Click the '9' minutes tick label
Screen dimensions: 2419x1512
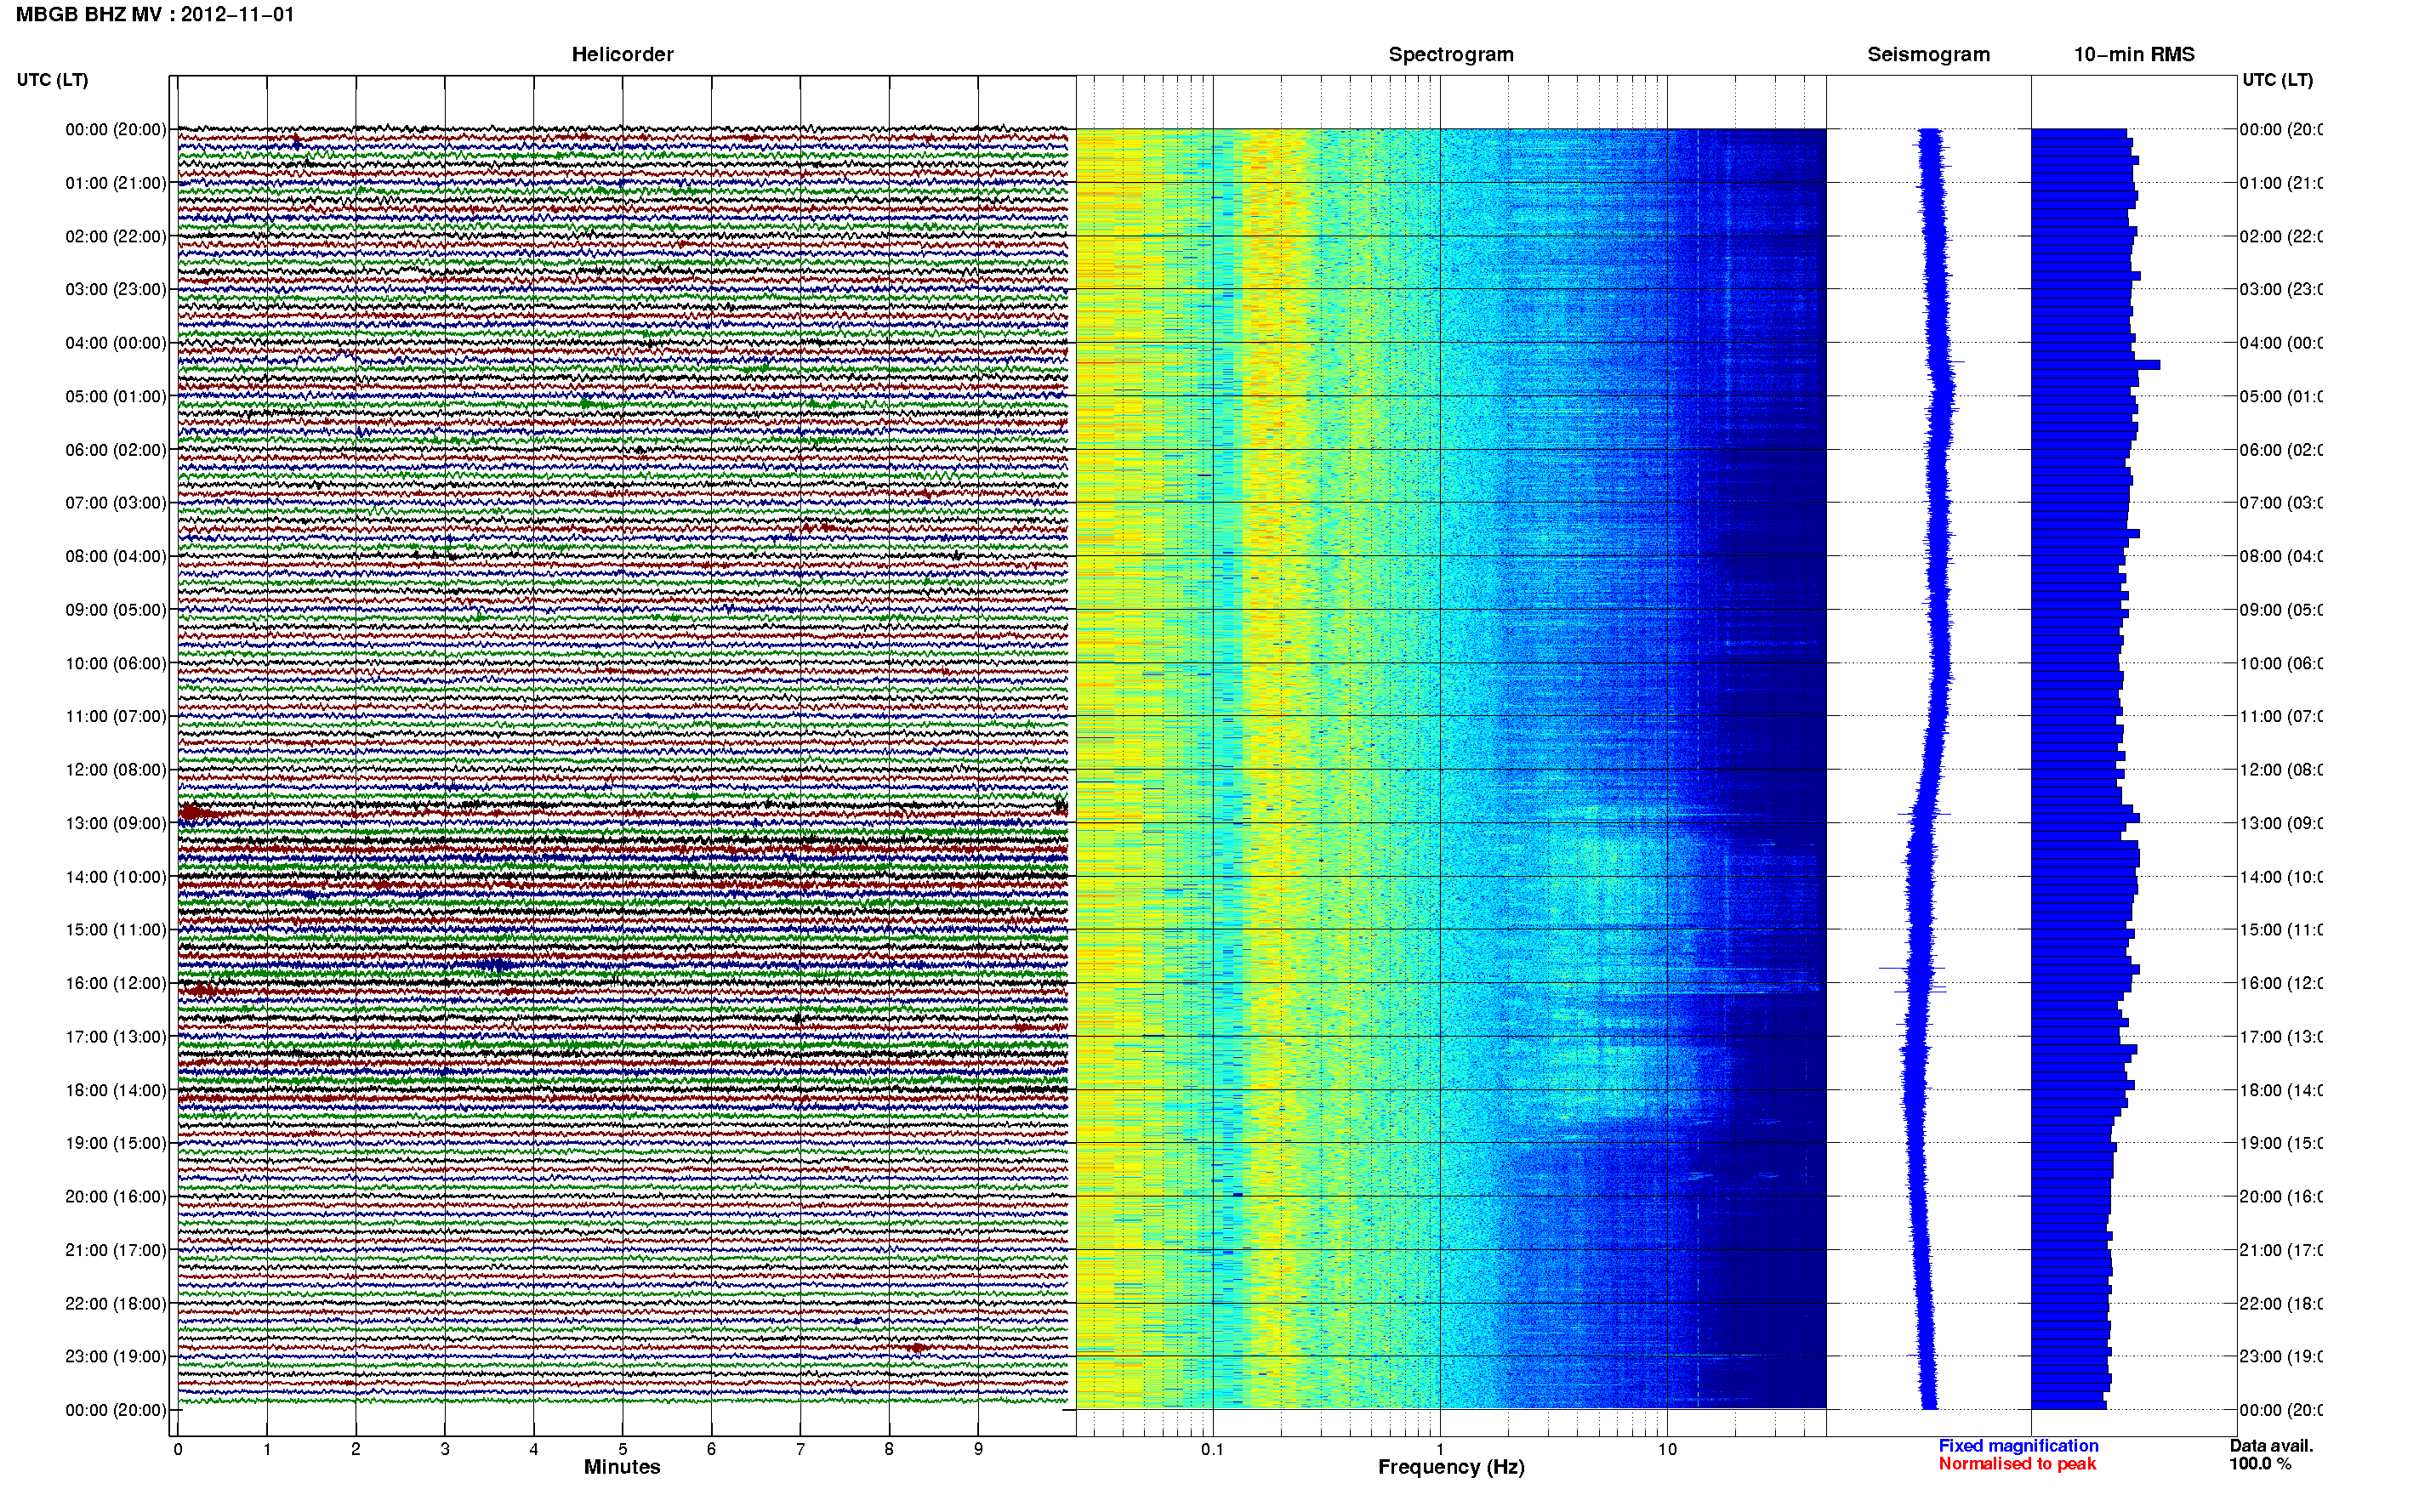point(978,1449)
